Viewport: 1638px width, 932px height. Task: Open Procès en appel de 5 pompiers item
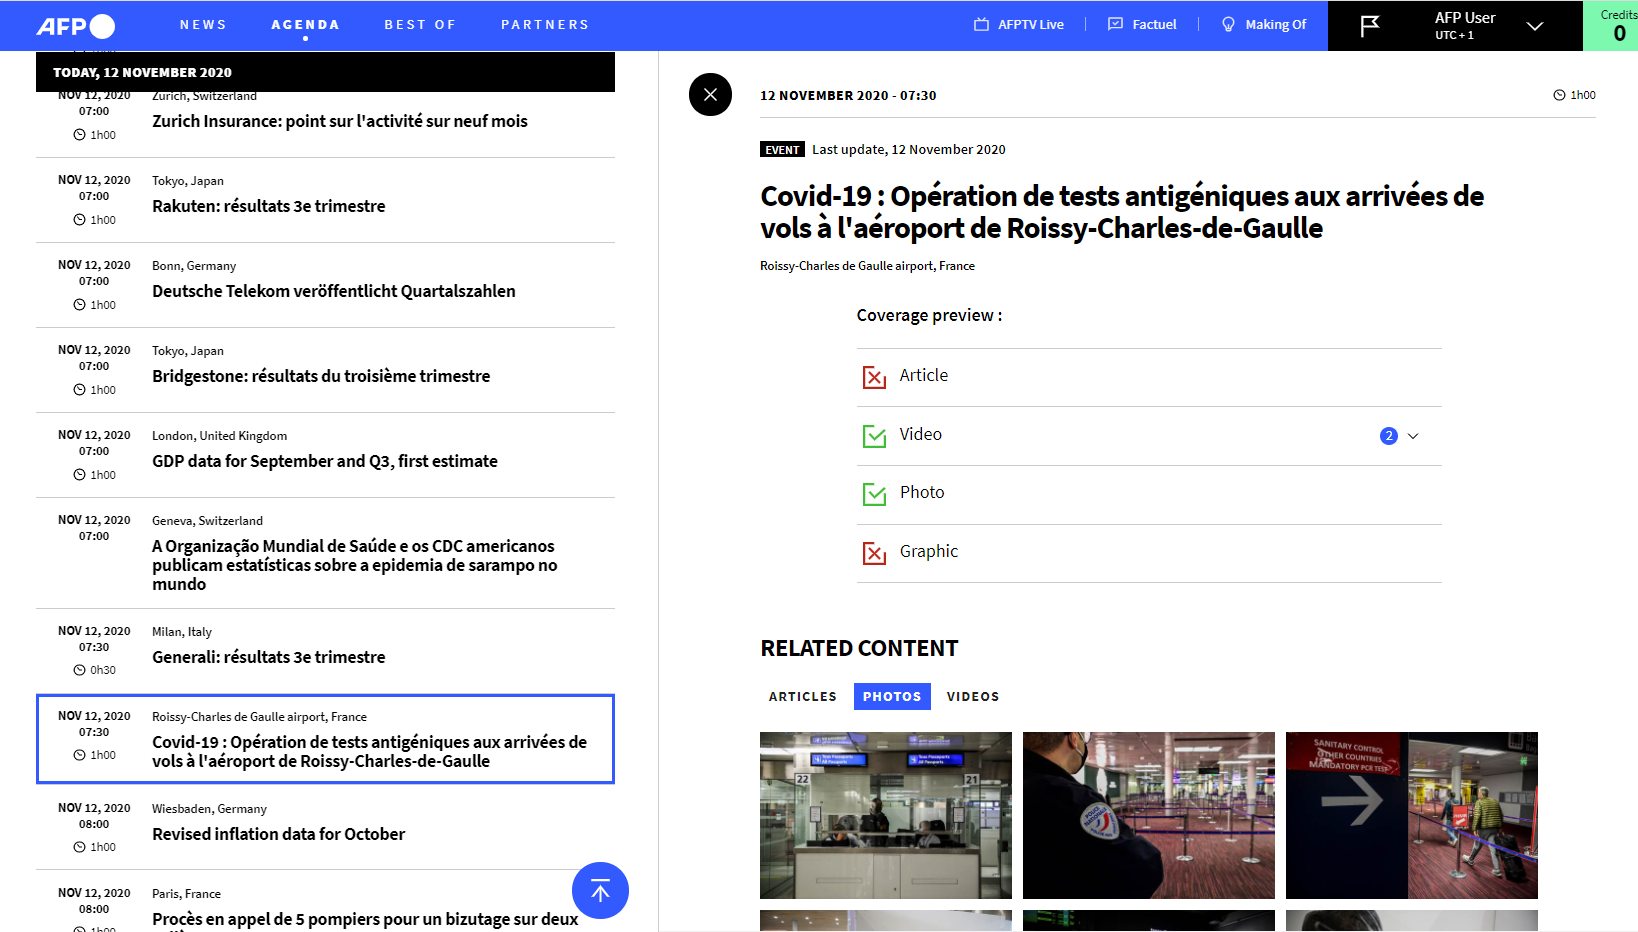pyautogui.click(x=365, y=920)
